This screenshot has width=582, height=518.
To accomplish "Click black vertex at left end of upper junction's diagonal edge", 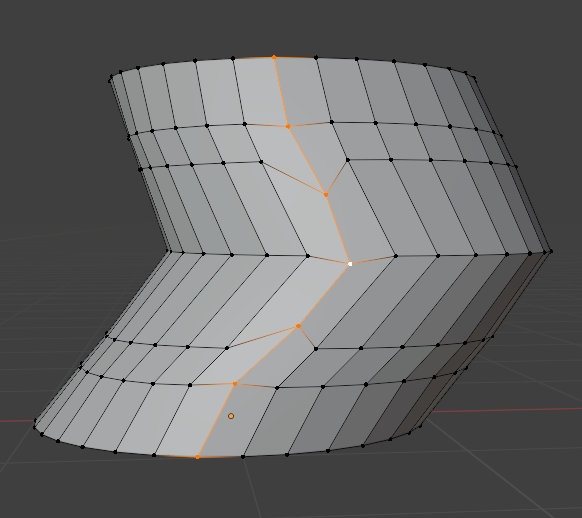I will click(x=261, y=162).
